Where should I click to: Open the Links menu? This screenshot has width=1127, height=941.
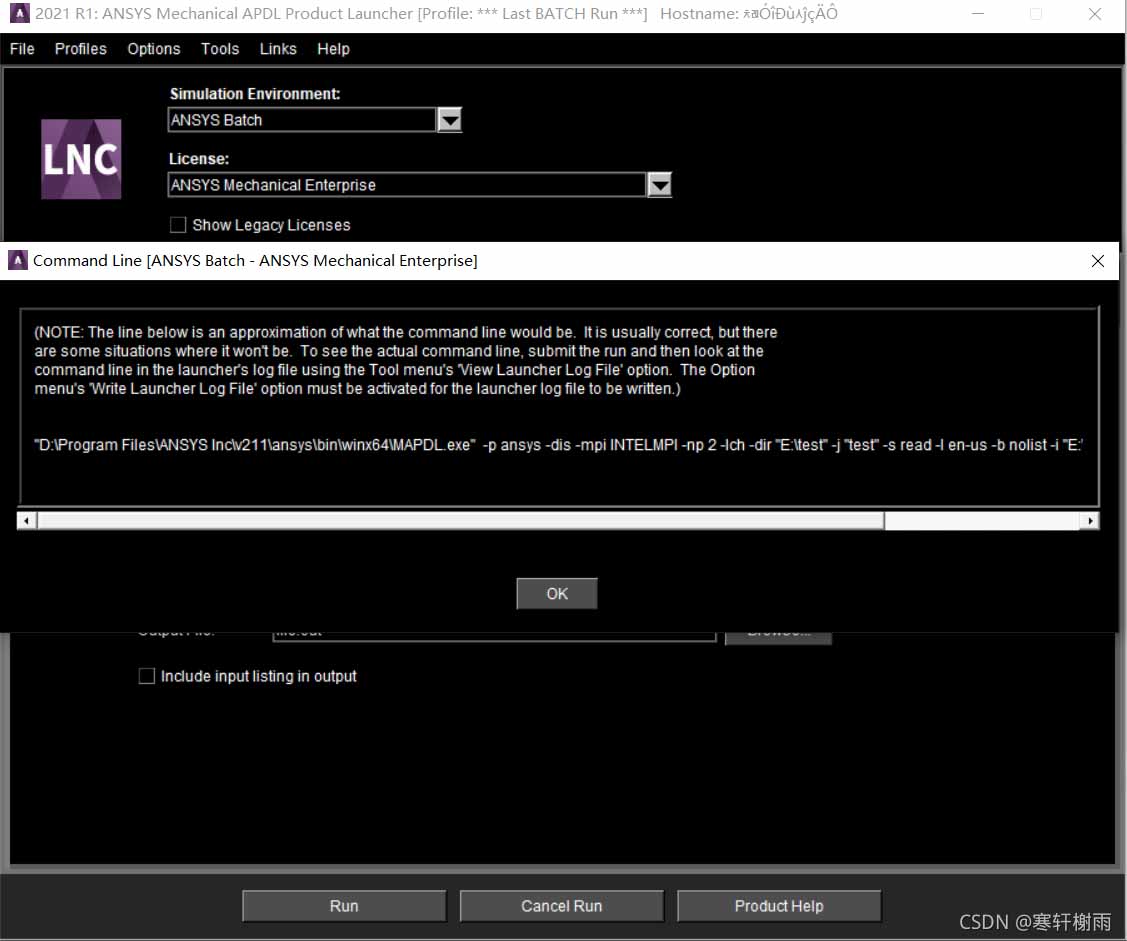coord(278,49)
